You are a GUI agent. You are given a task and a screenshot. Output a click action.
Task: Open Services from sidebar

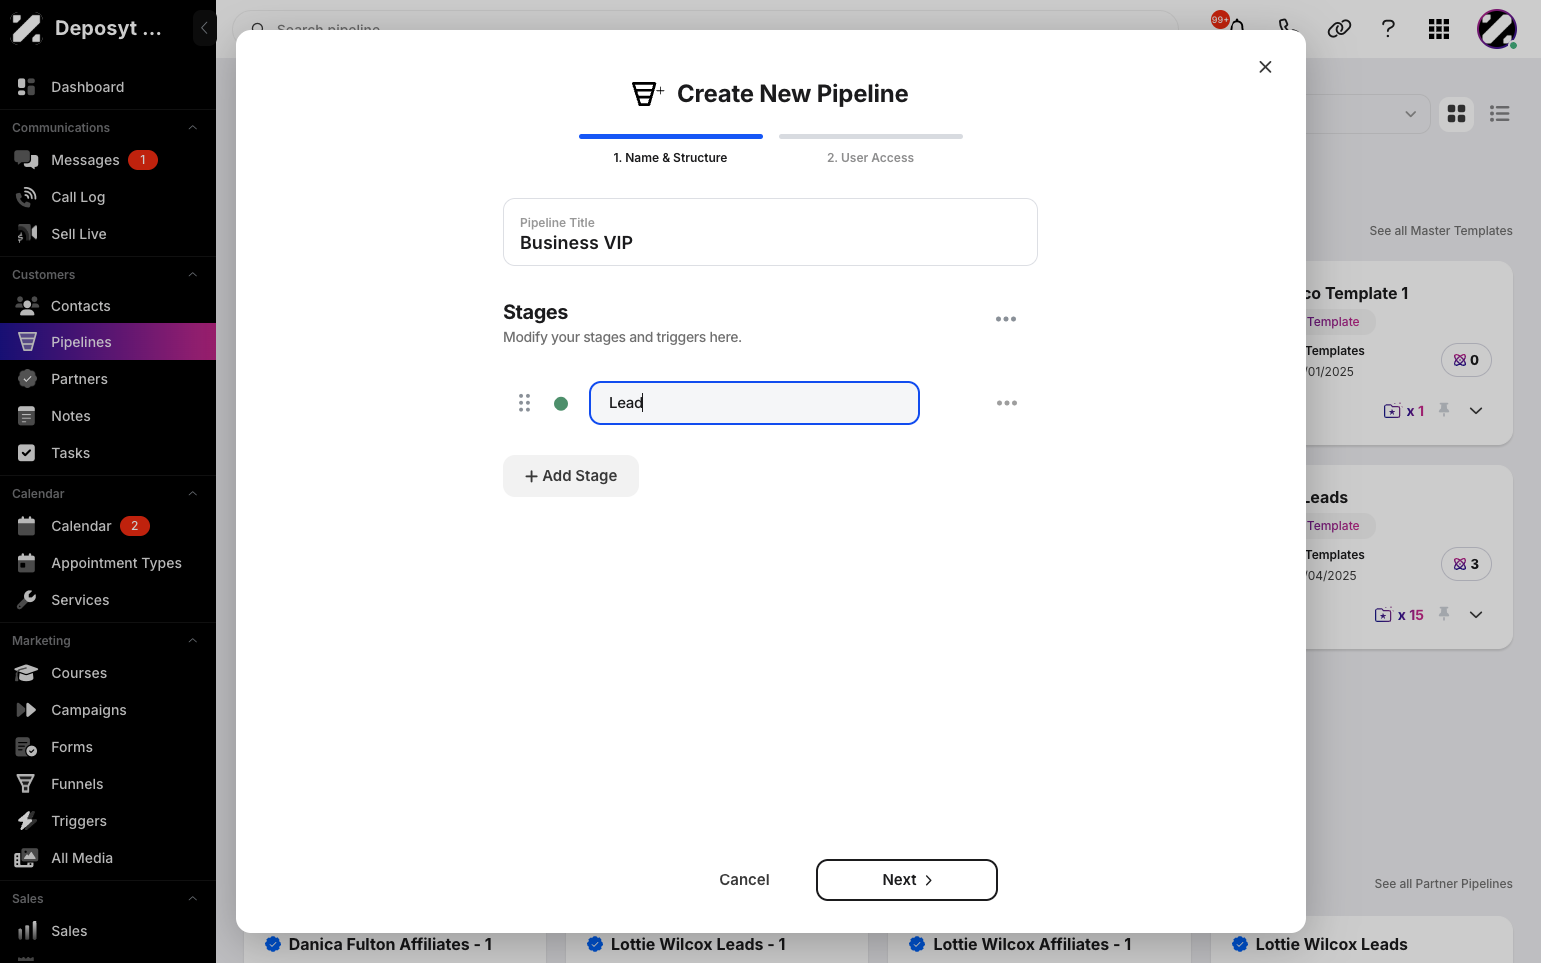tap(108, 600)
